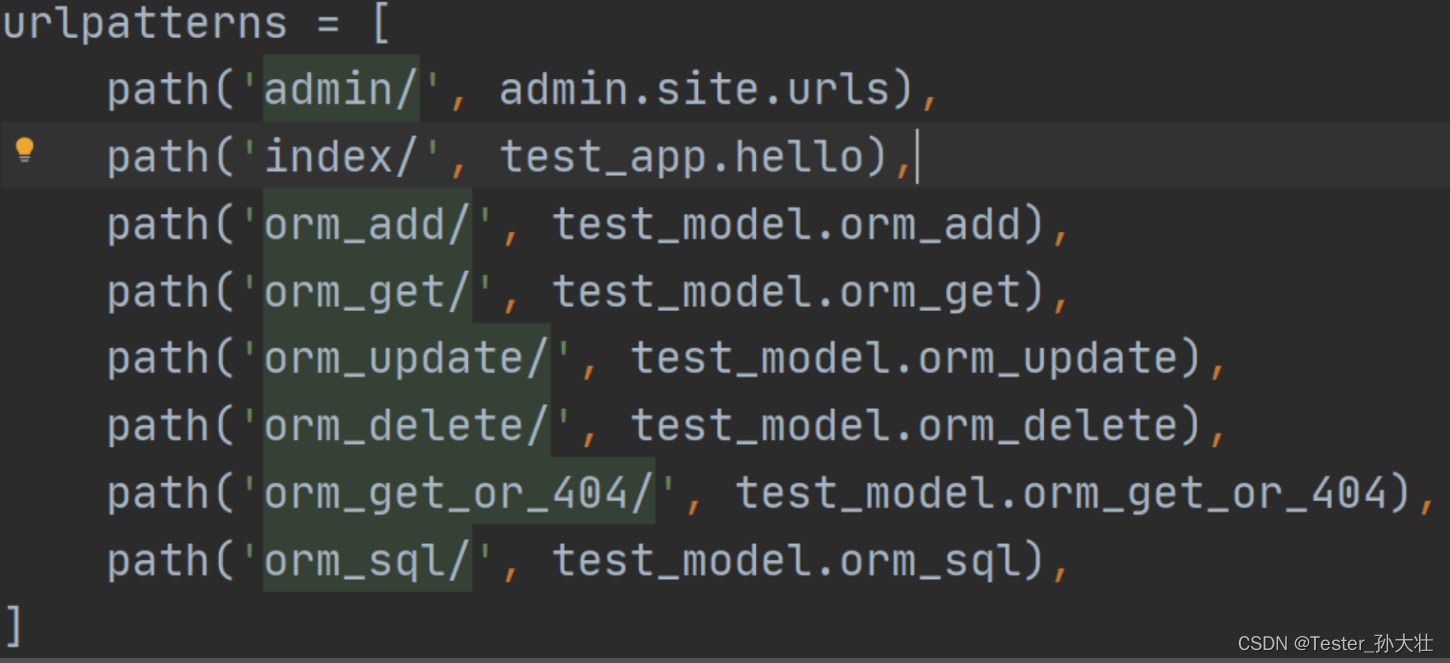Click test_model.orm_get view reference
This screenshot has height=663, width=1450.
click(x=787, y=292)
